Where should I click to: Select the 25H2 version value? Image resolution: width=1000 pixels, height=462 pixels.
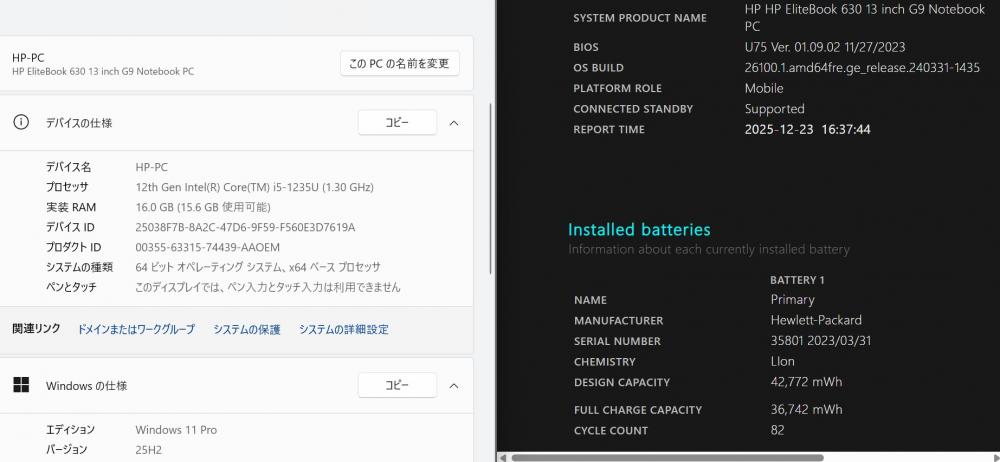tap(149, 450)
